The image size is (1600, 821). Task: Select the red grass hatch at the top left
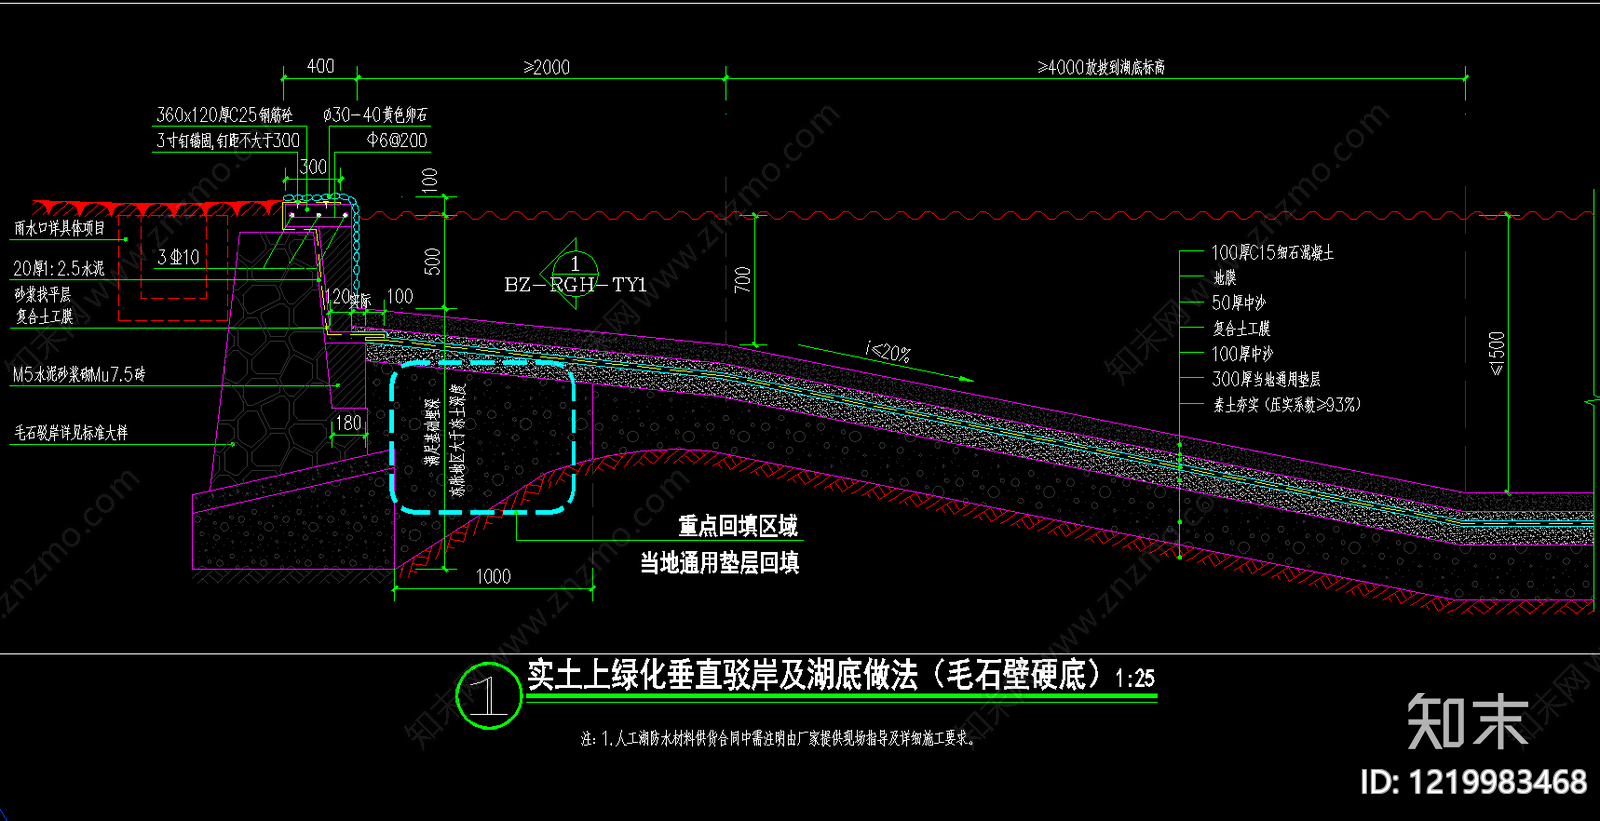click(x=157, y=207)
